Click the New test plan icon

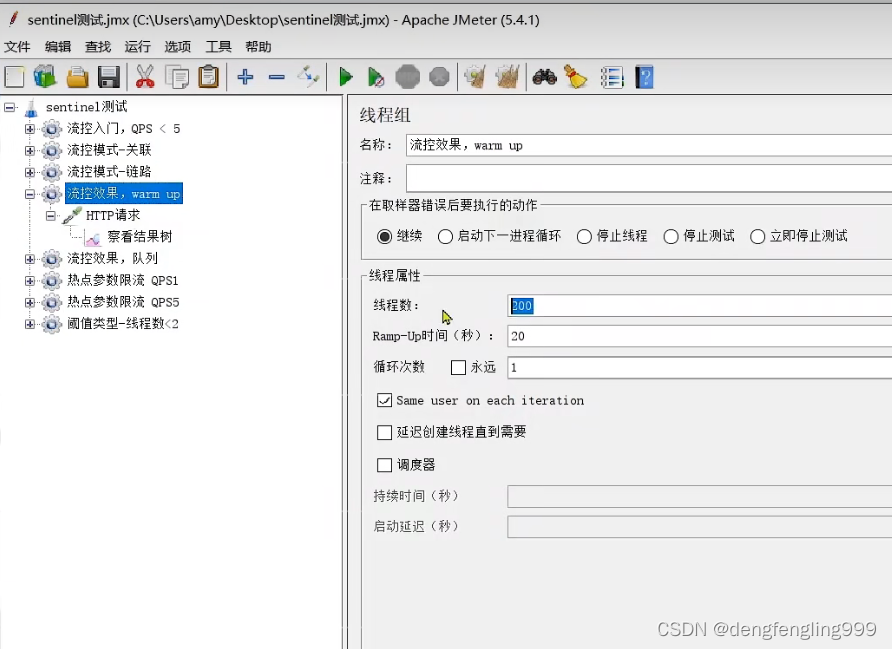[x=14, y=77]
